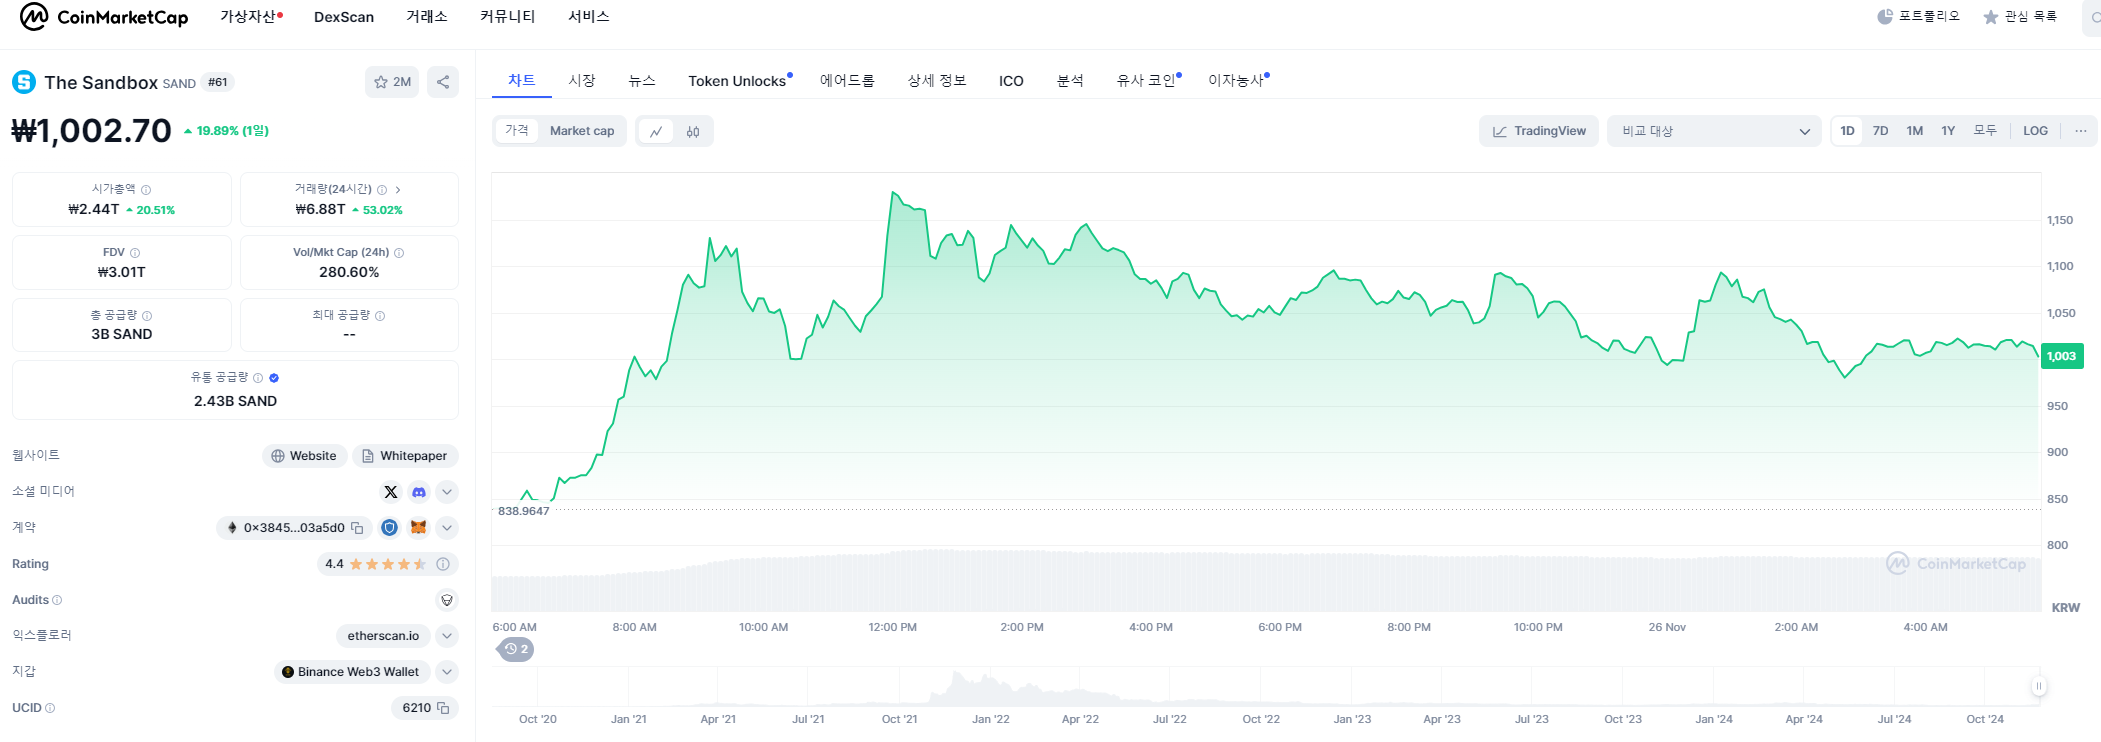Viewport: 2101px width, 742px height.
Task: Open the Discord social link
Action: [419, 492]
